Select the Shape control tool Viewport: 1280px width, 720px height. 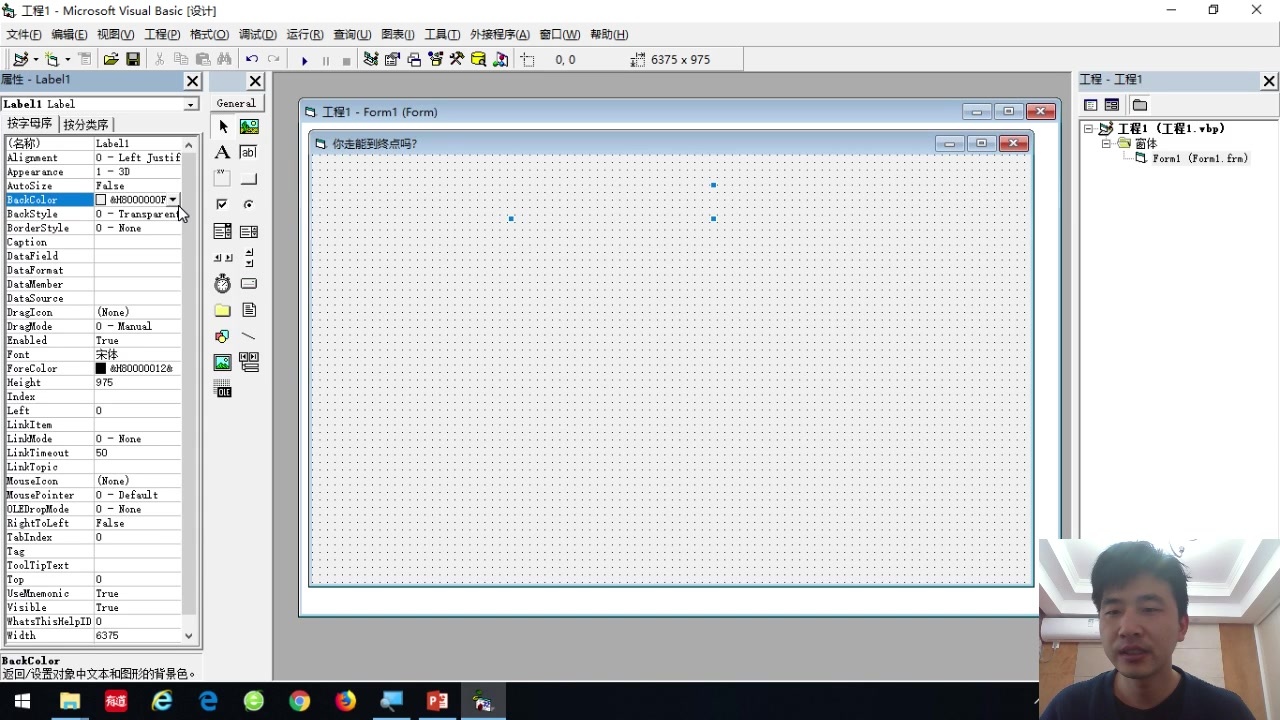coord(223,336)
